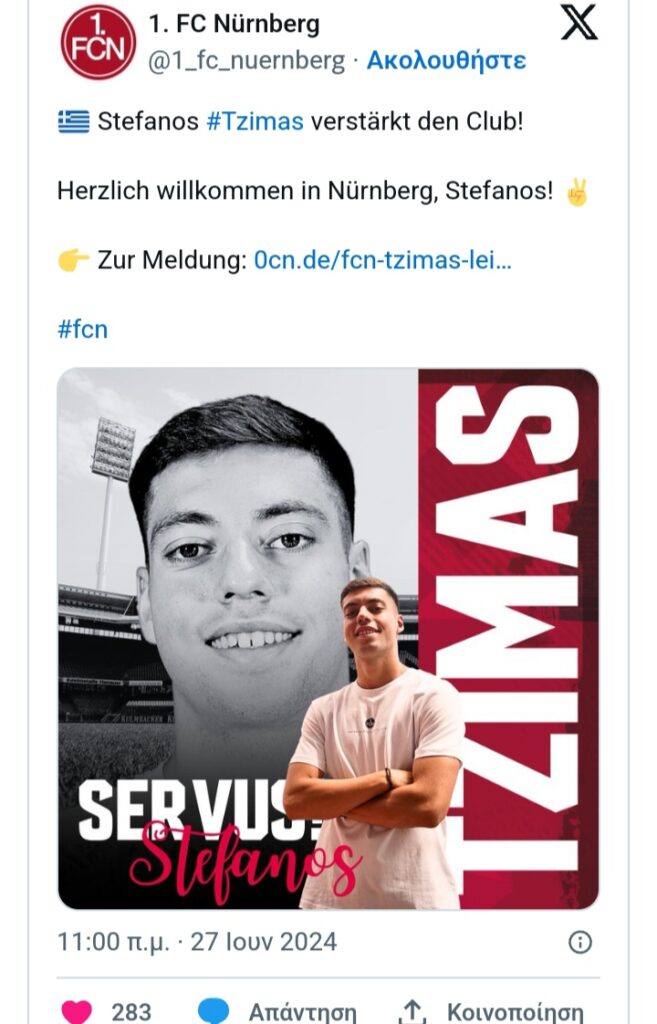Click the 'Herzlich willkommen in Nürnberg' text line
The height and width of the screenshot is (1024, 657).
point(305,191)
